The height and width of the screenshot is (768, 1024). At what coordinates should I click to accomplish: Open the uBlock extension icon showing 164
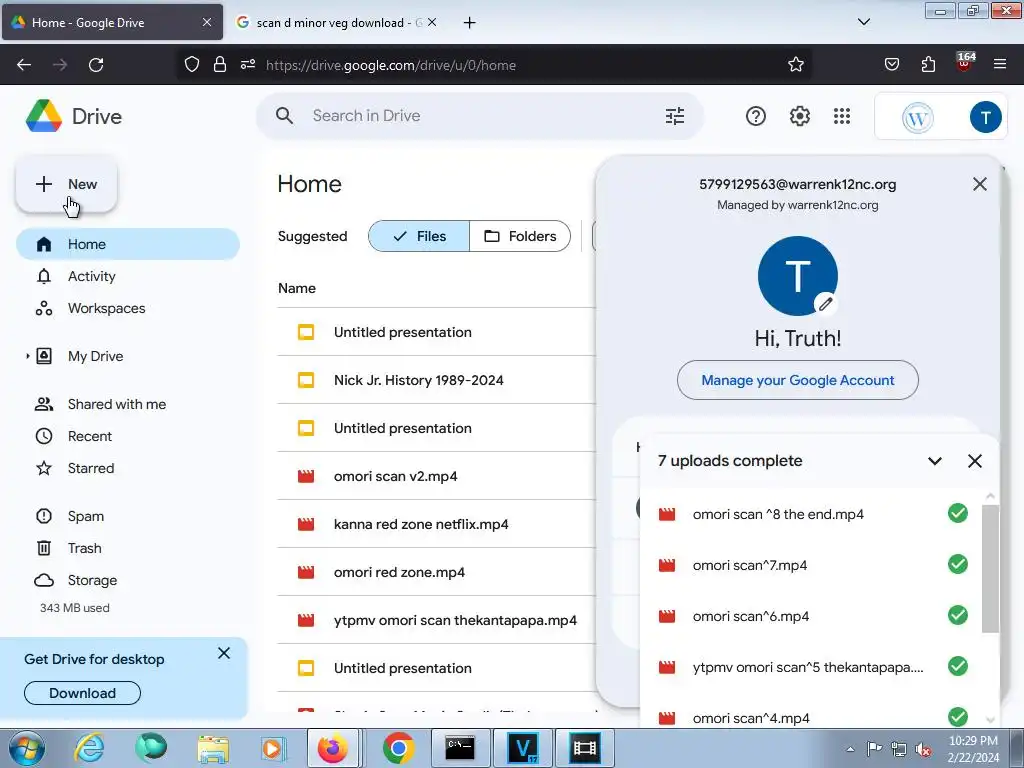click(965, 62)
